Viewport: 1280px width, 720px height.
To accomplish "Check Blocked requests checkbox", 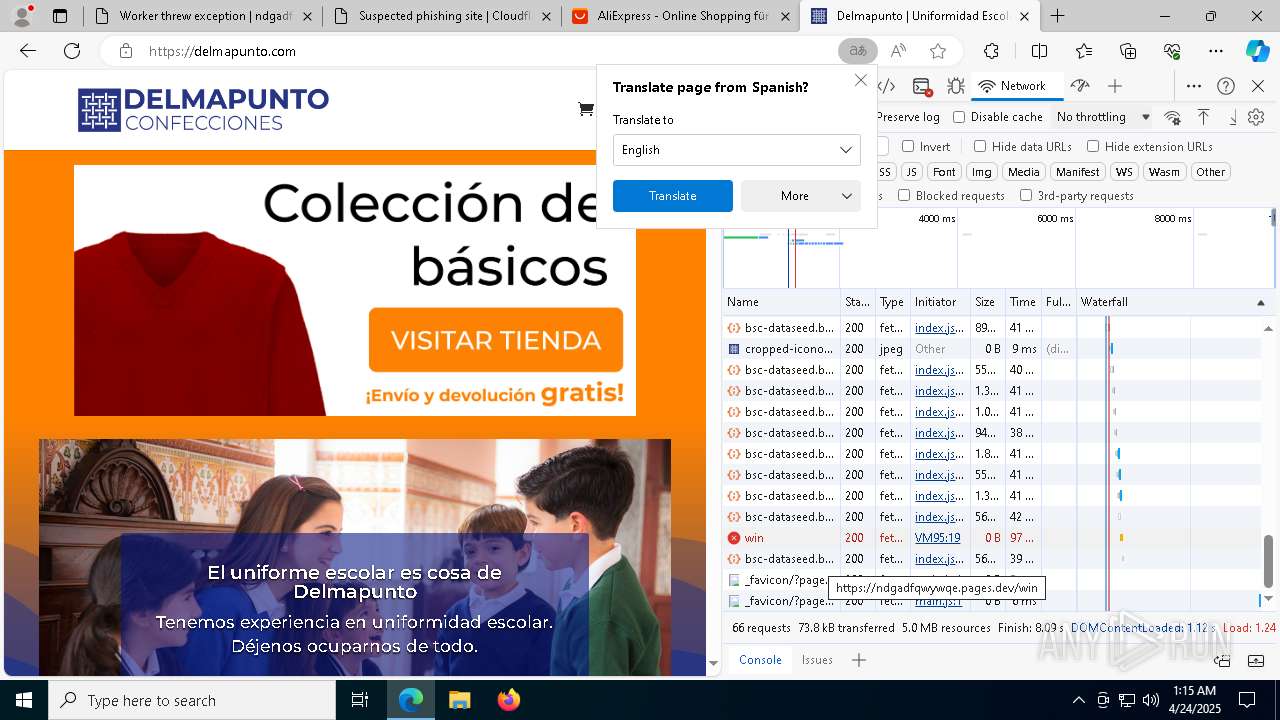I will 904,195.
